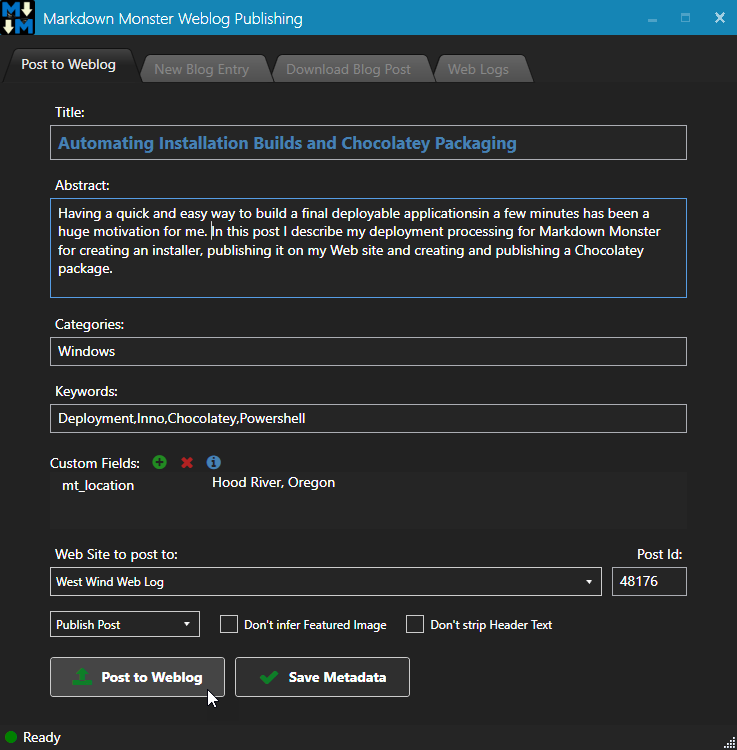Image resolution: width=737 pixels, height=750 pixels.
Task: Click into the Abstract text area
Action: (368, 248)
